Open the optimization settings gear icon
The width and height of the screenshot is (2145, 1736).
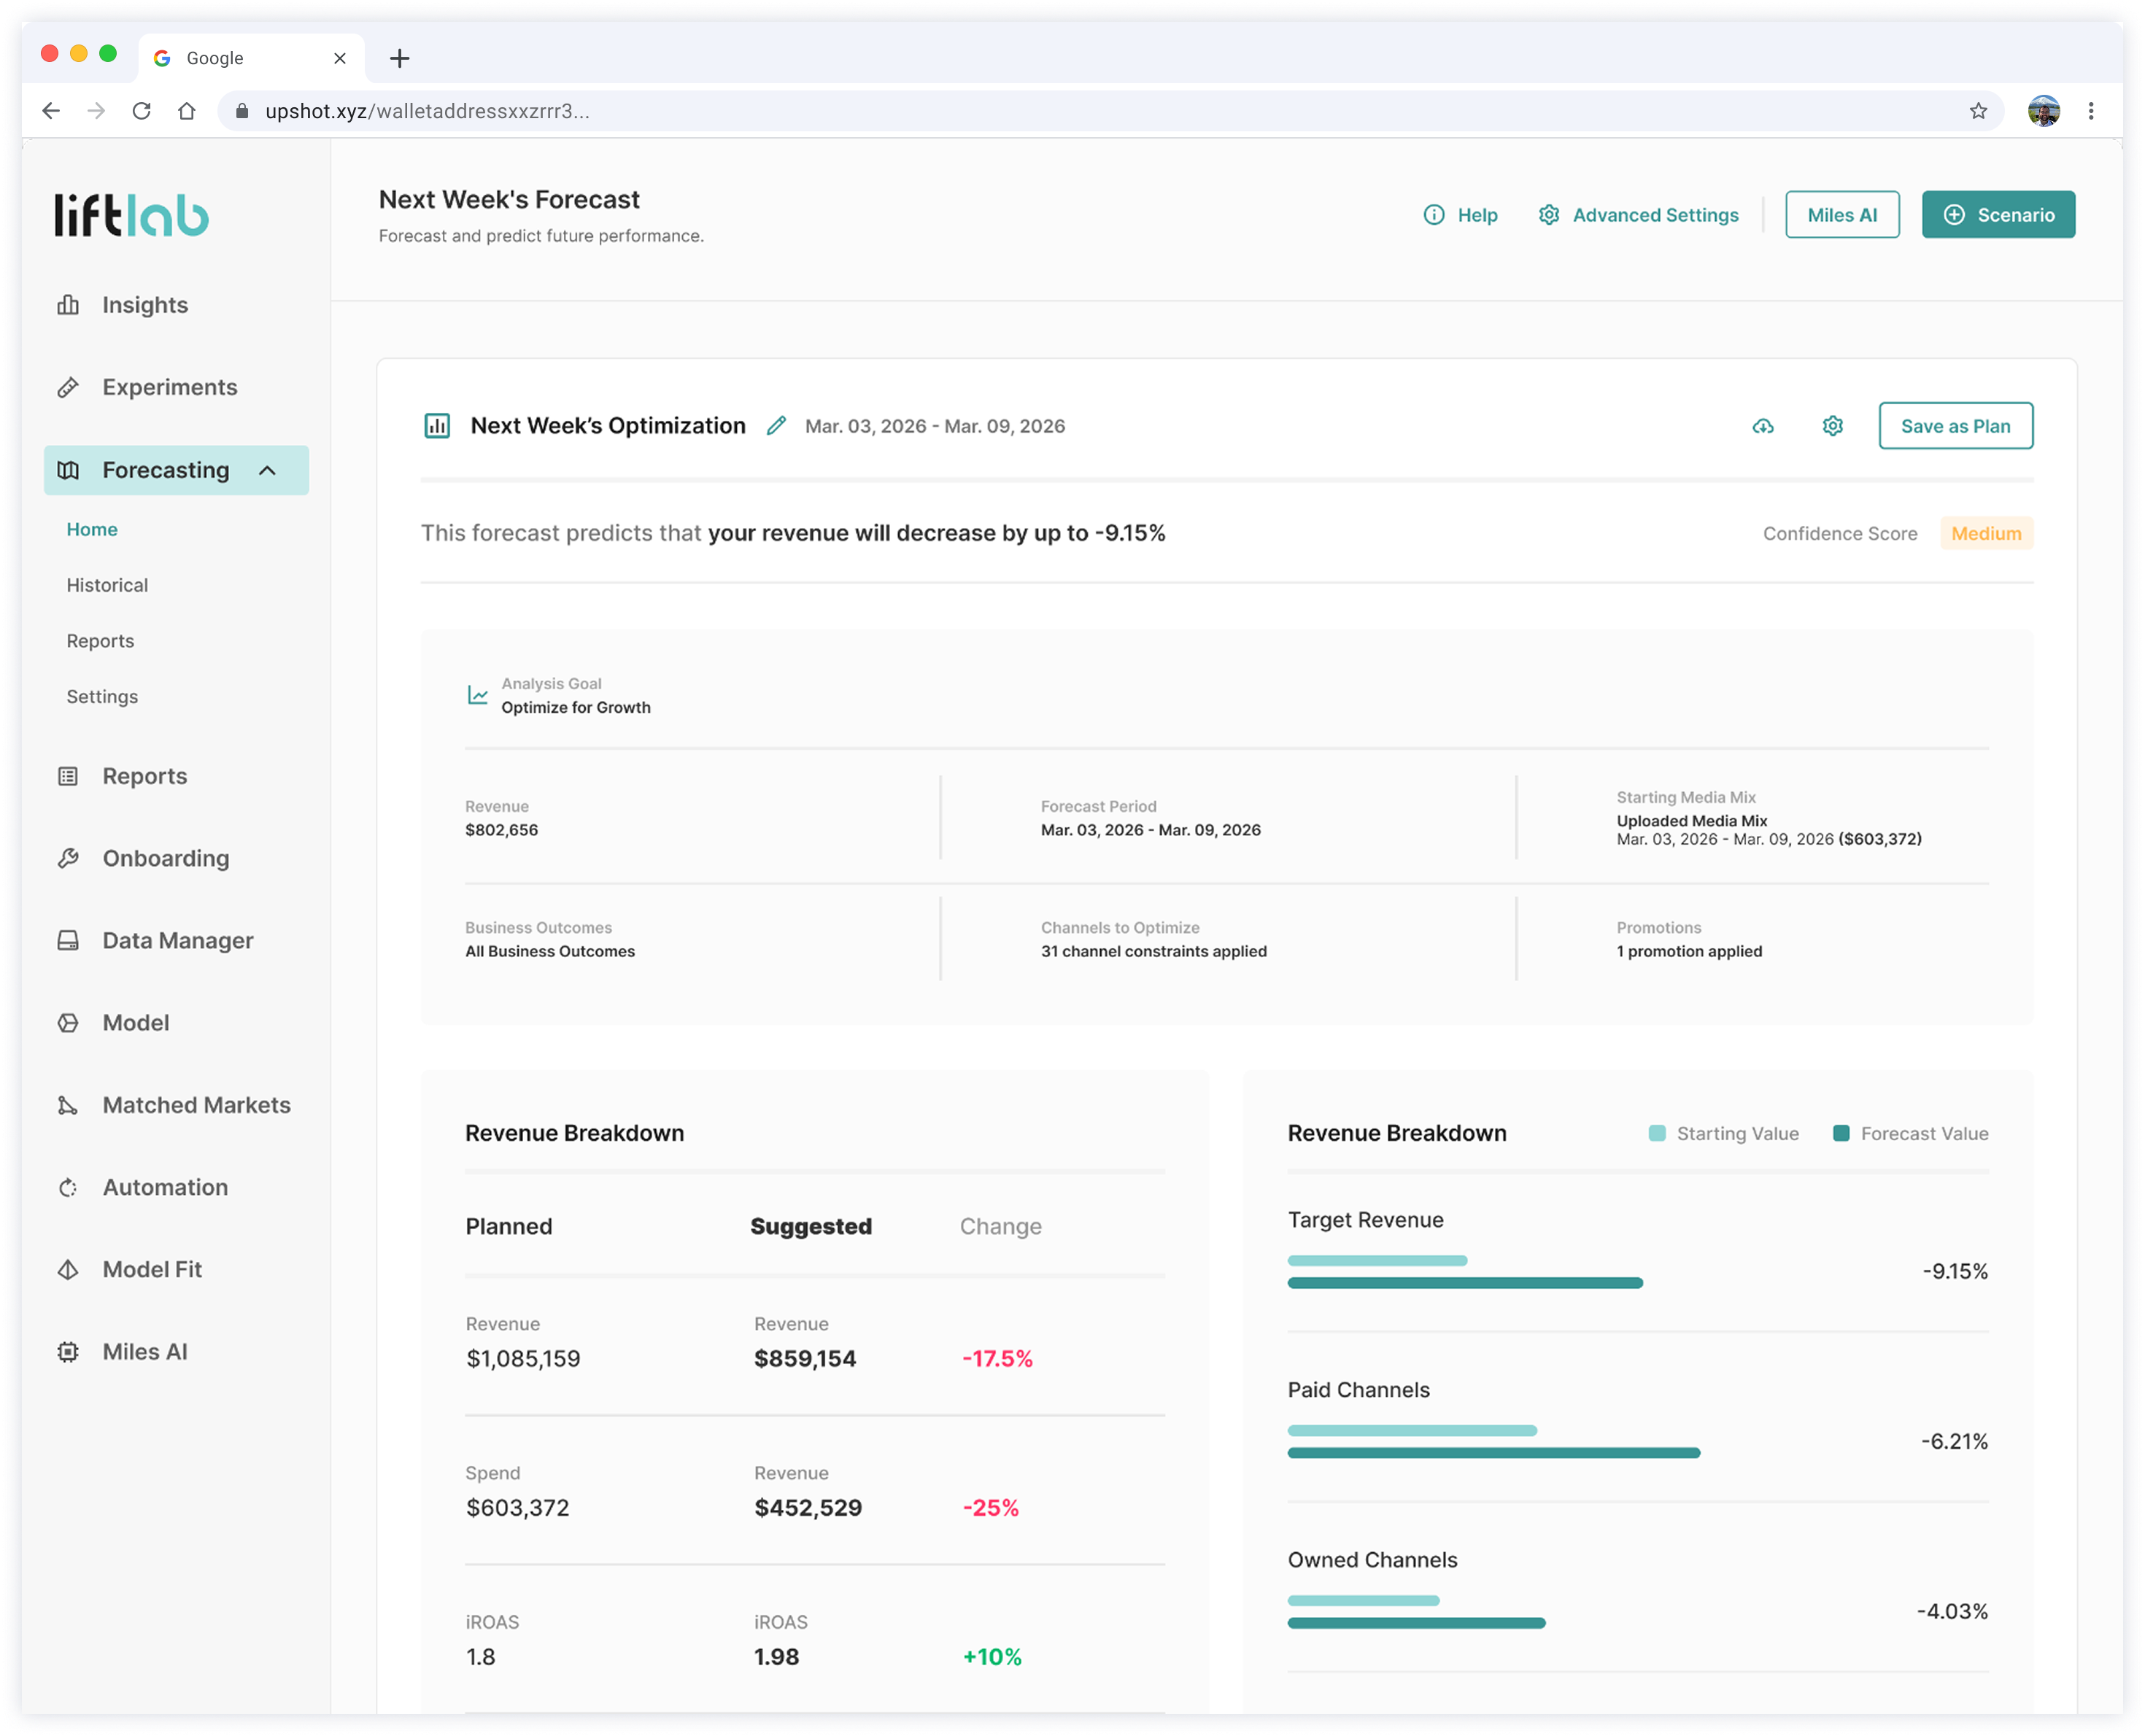tap(1832, 426)
